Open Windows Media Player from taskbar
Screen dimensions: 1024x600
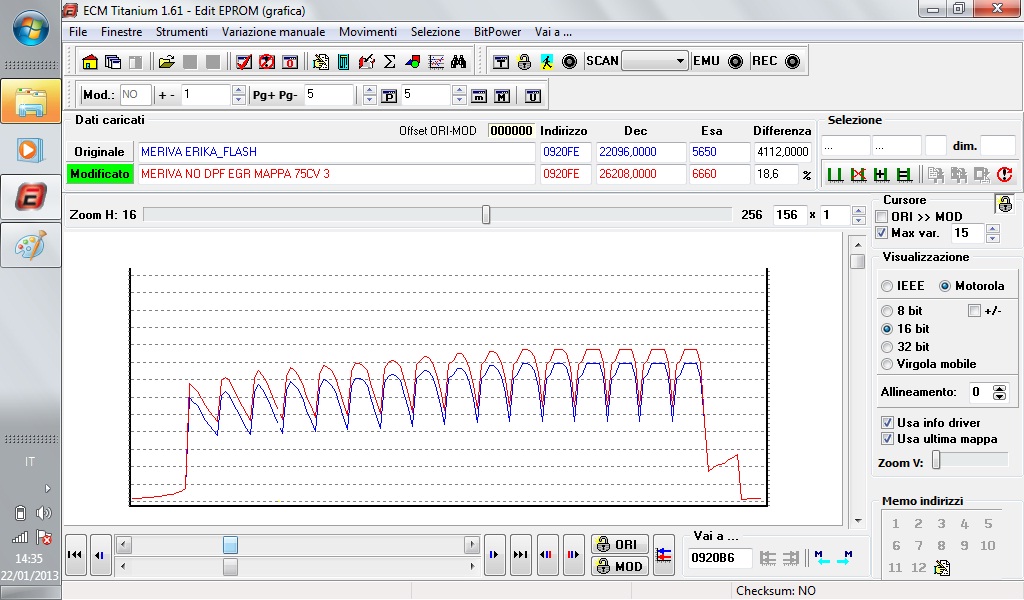point(31,150)
